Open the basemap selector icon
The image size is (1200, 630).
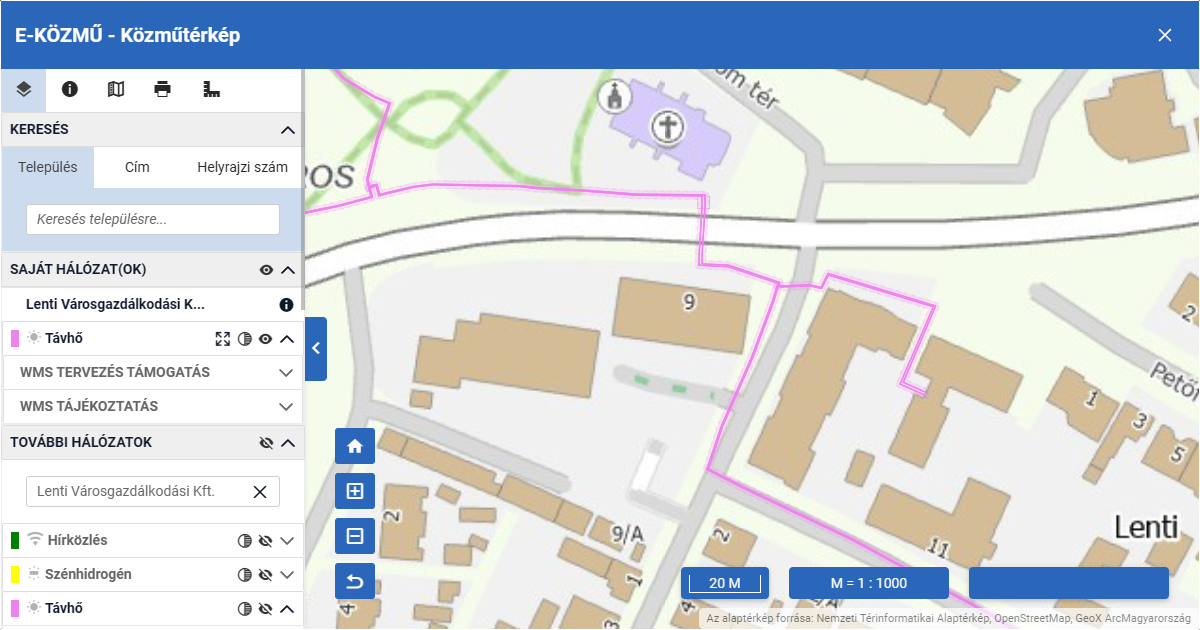116,89
